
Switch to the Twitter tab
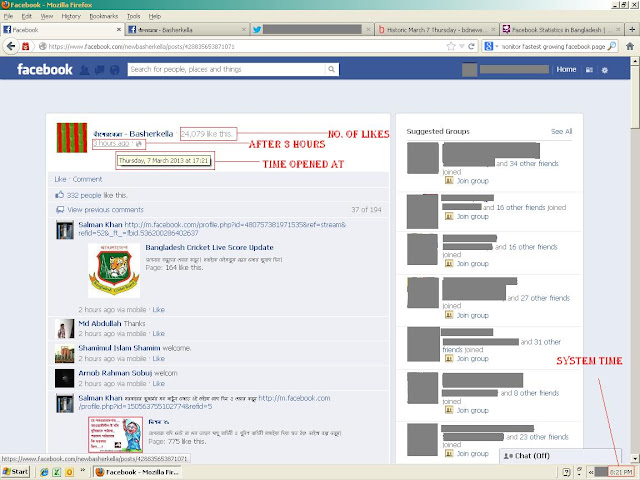click(x=311, y=30)
